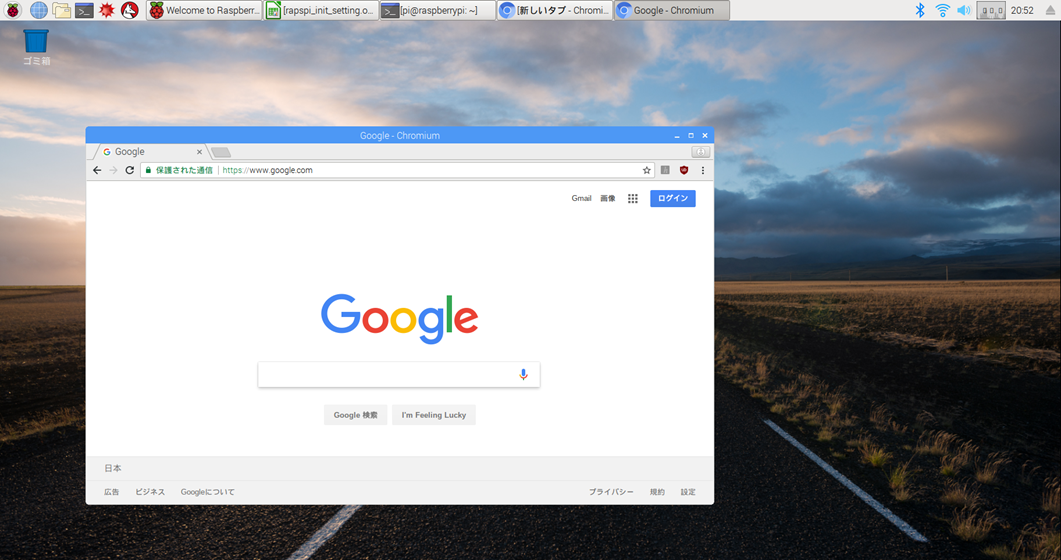Screen dimensions: 1061x560
Task: Start voice search with microphone
Action: click(x=523, y=375)
